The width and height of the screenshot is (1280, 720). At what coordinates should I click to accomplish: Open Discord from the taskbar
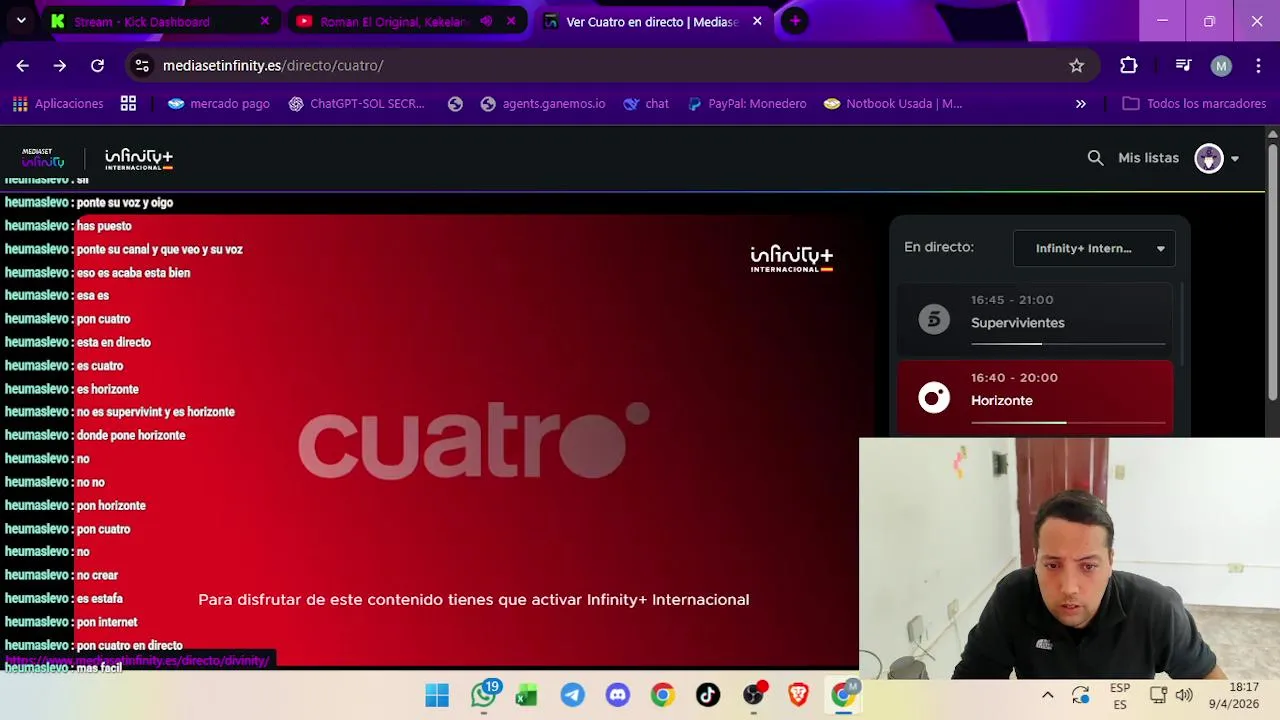(x=618, y=695)
